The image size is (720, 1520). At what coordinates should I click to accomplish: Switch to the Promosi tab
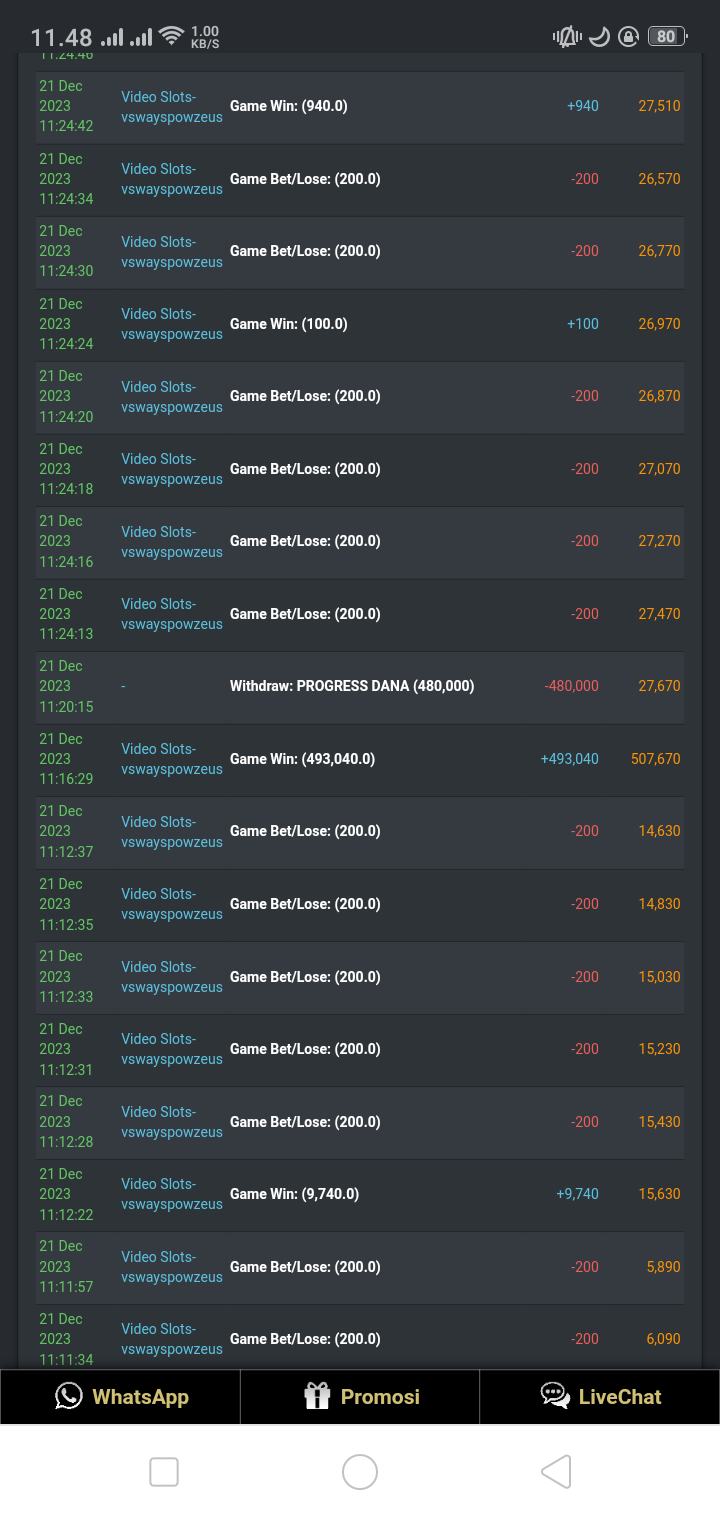[360, 1396]
